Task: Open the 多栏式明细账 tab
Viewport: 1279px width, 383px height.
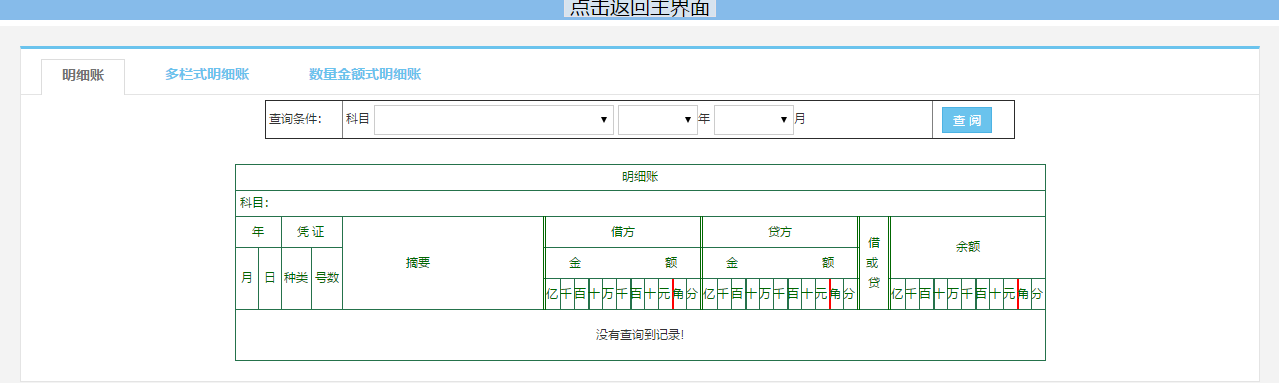Action: click(x=207, y=74)
